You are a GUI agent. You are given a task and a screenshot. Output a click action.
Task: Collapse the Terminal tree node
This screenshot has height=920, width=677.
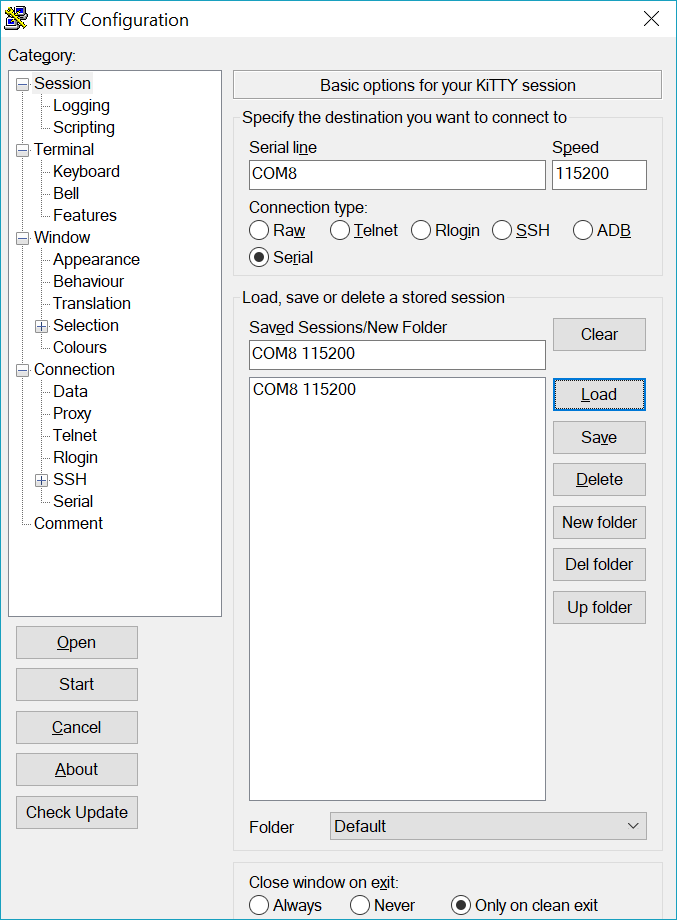coord(22,151)
